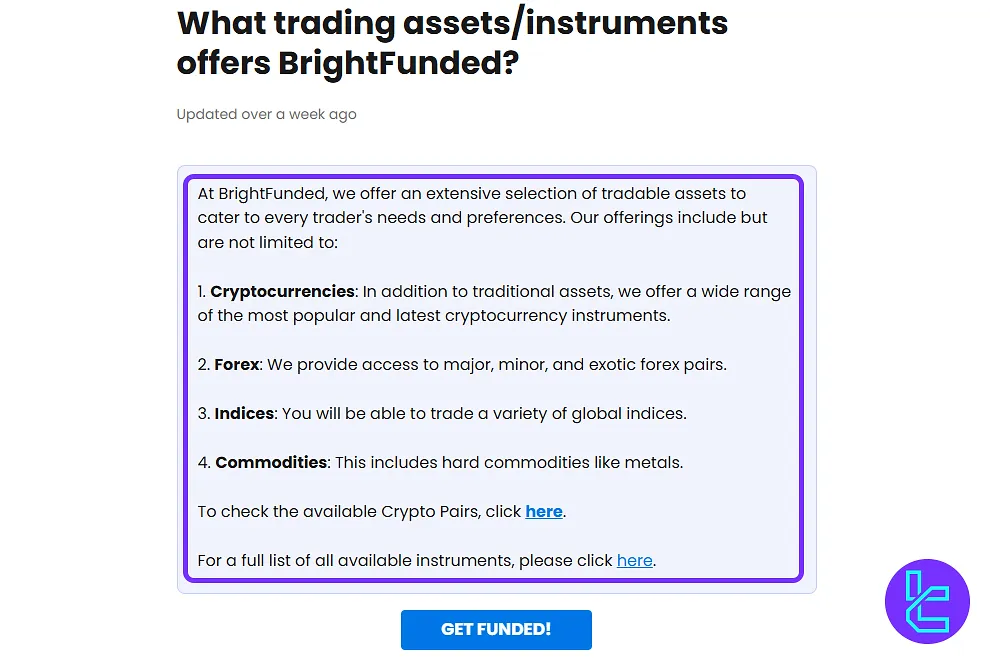Click the "Updated over a week ago" timestamp
The width and height of the screenshot is (990, 664).
[x=266, y=114]
